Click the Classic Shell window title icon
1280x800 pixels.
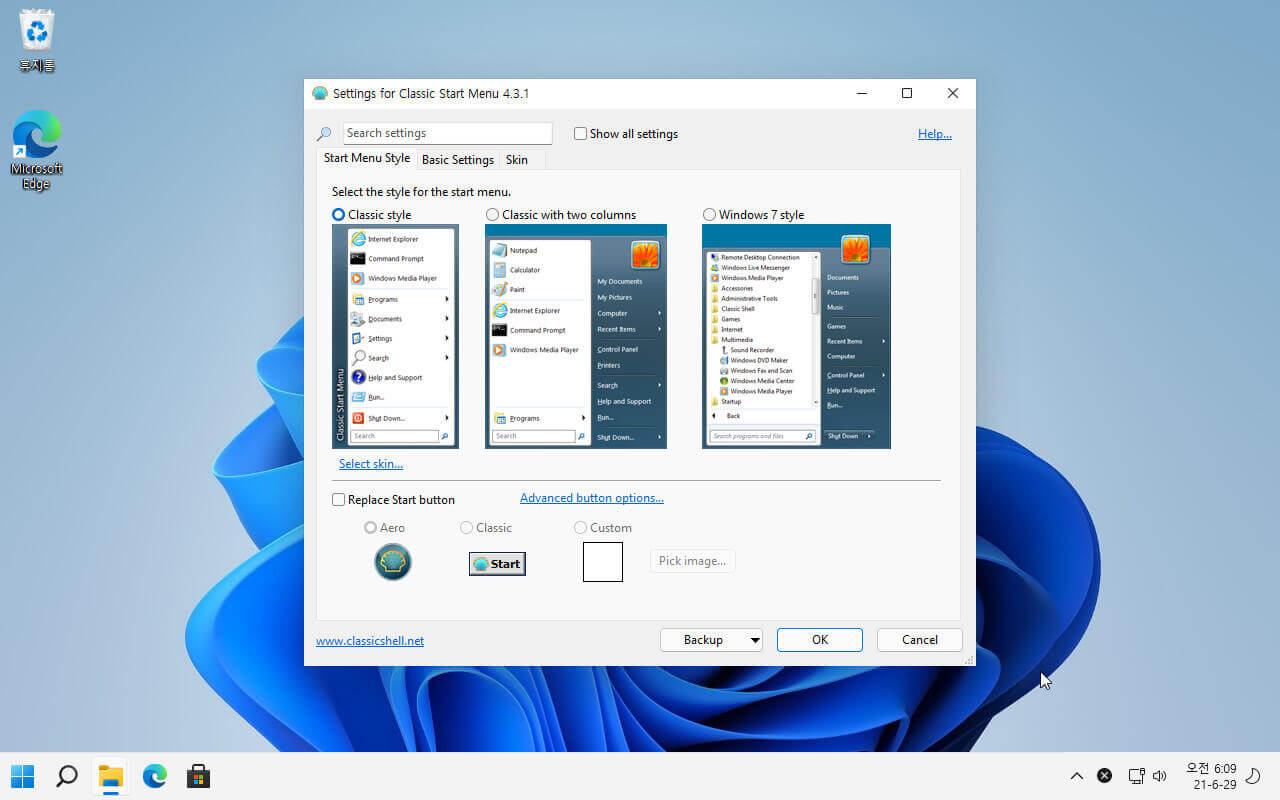pyautogui.click(x=320, y=94)
